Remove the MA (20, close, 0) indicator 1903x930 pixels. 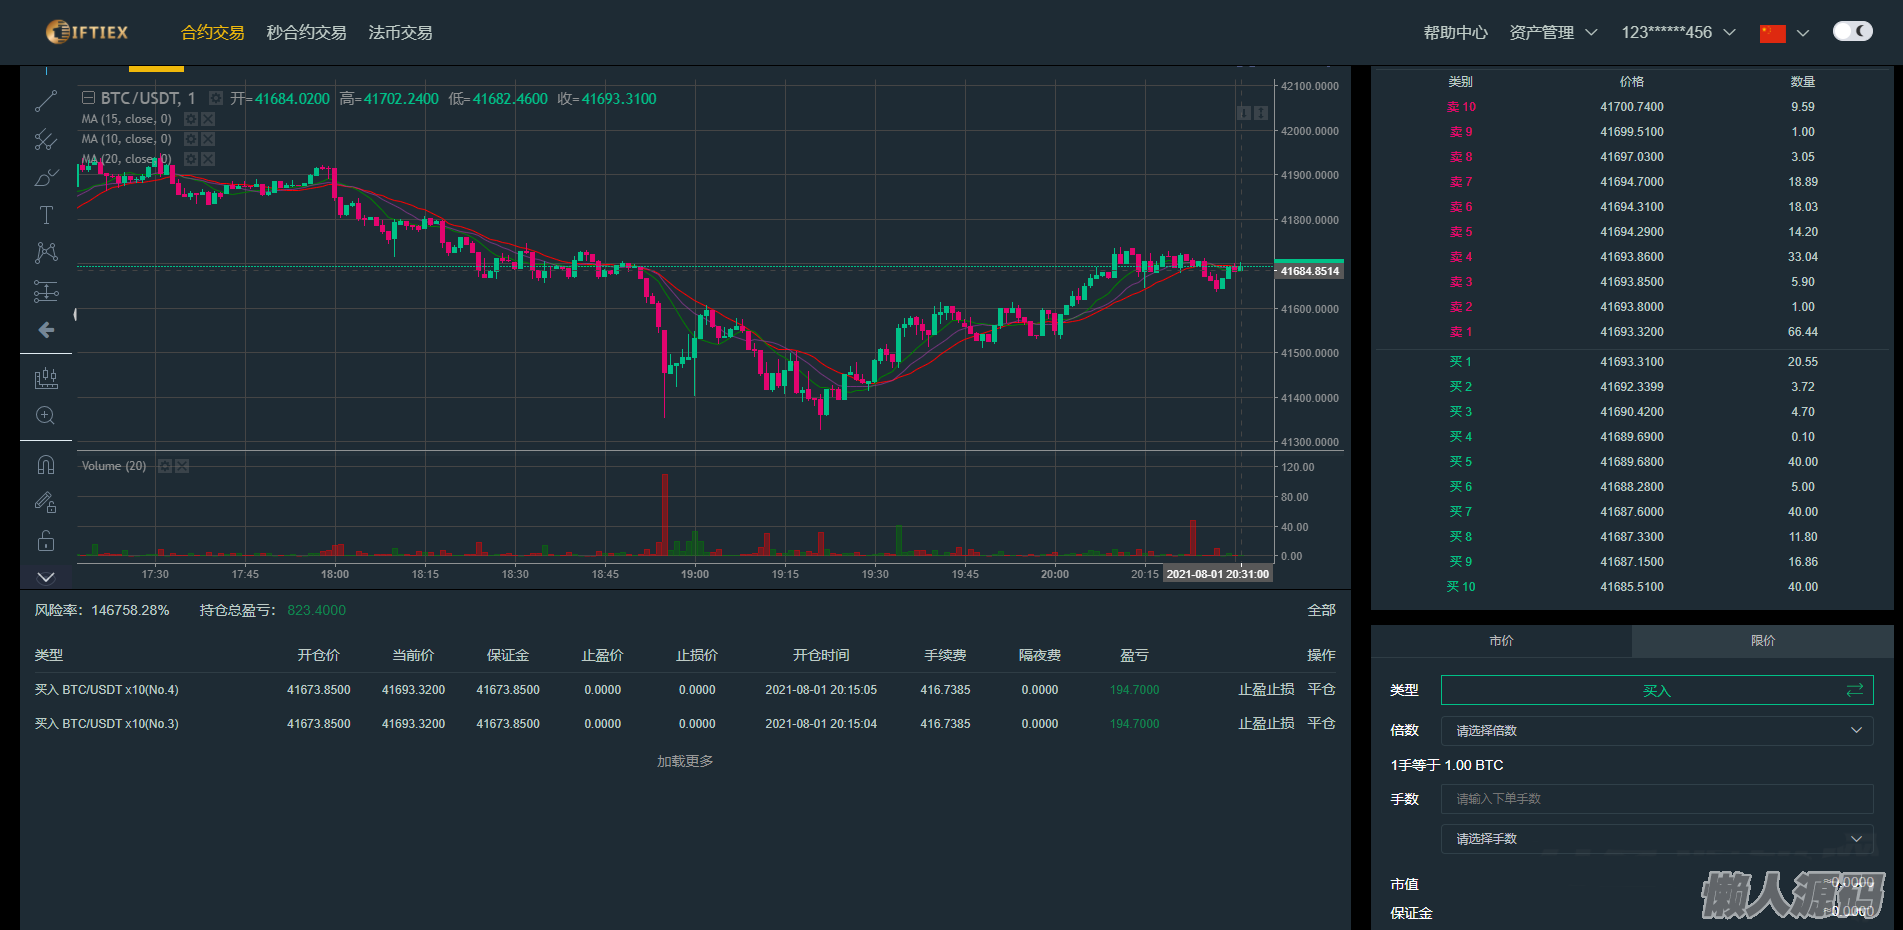[x=208, y=159]
